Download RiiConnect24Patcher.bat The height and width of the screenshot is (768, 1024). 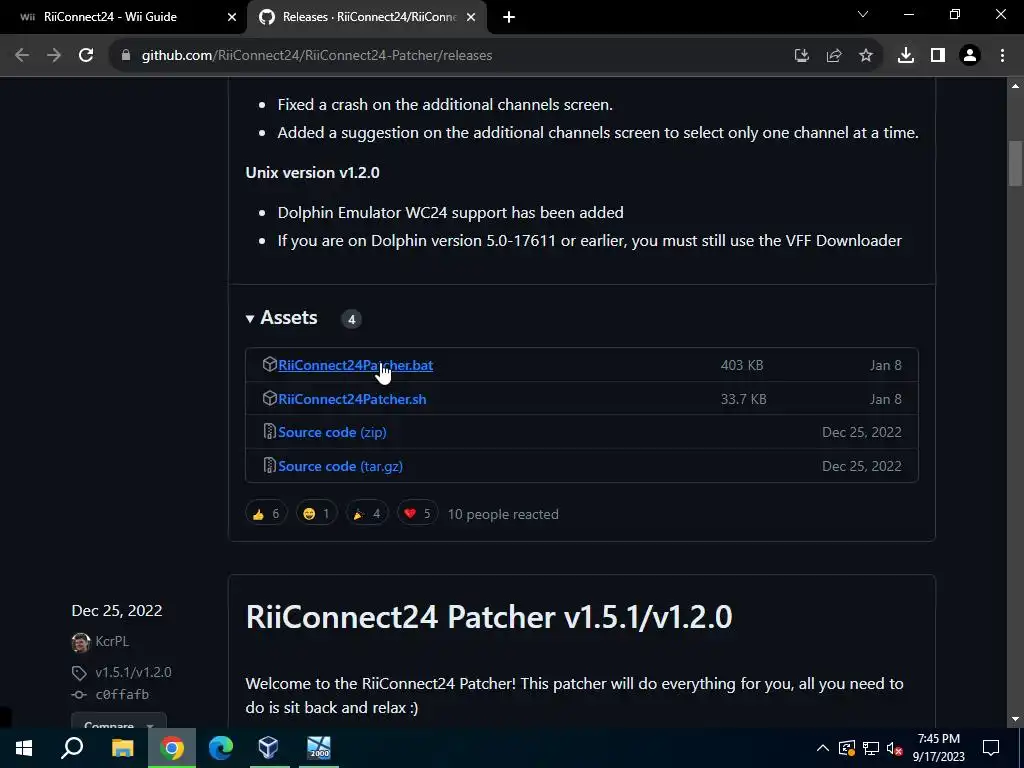[355, 365]
